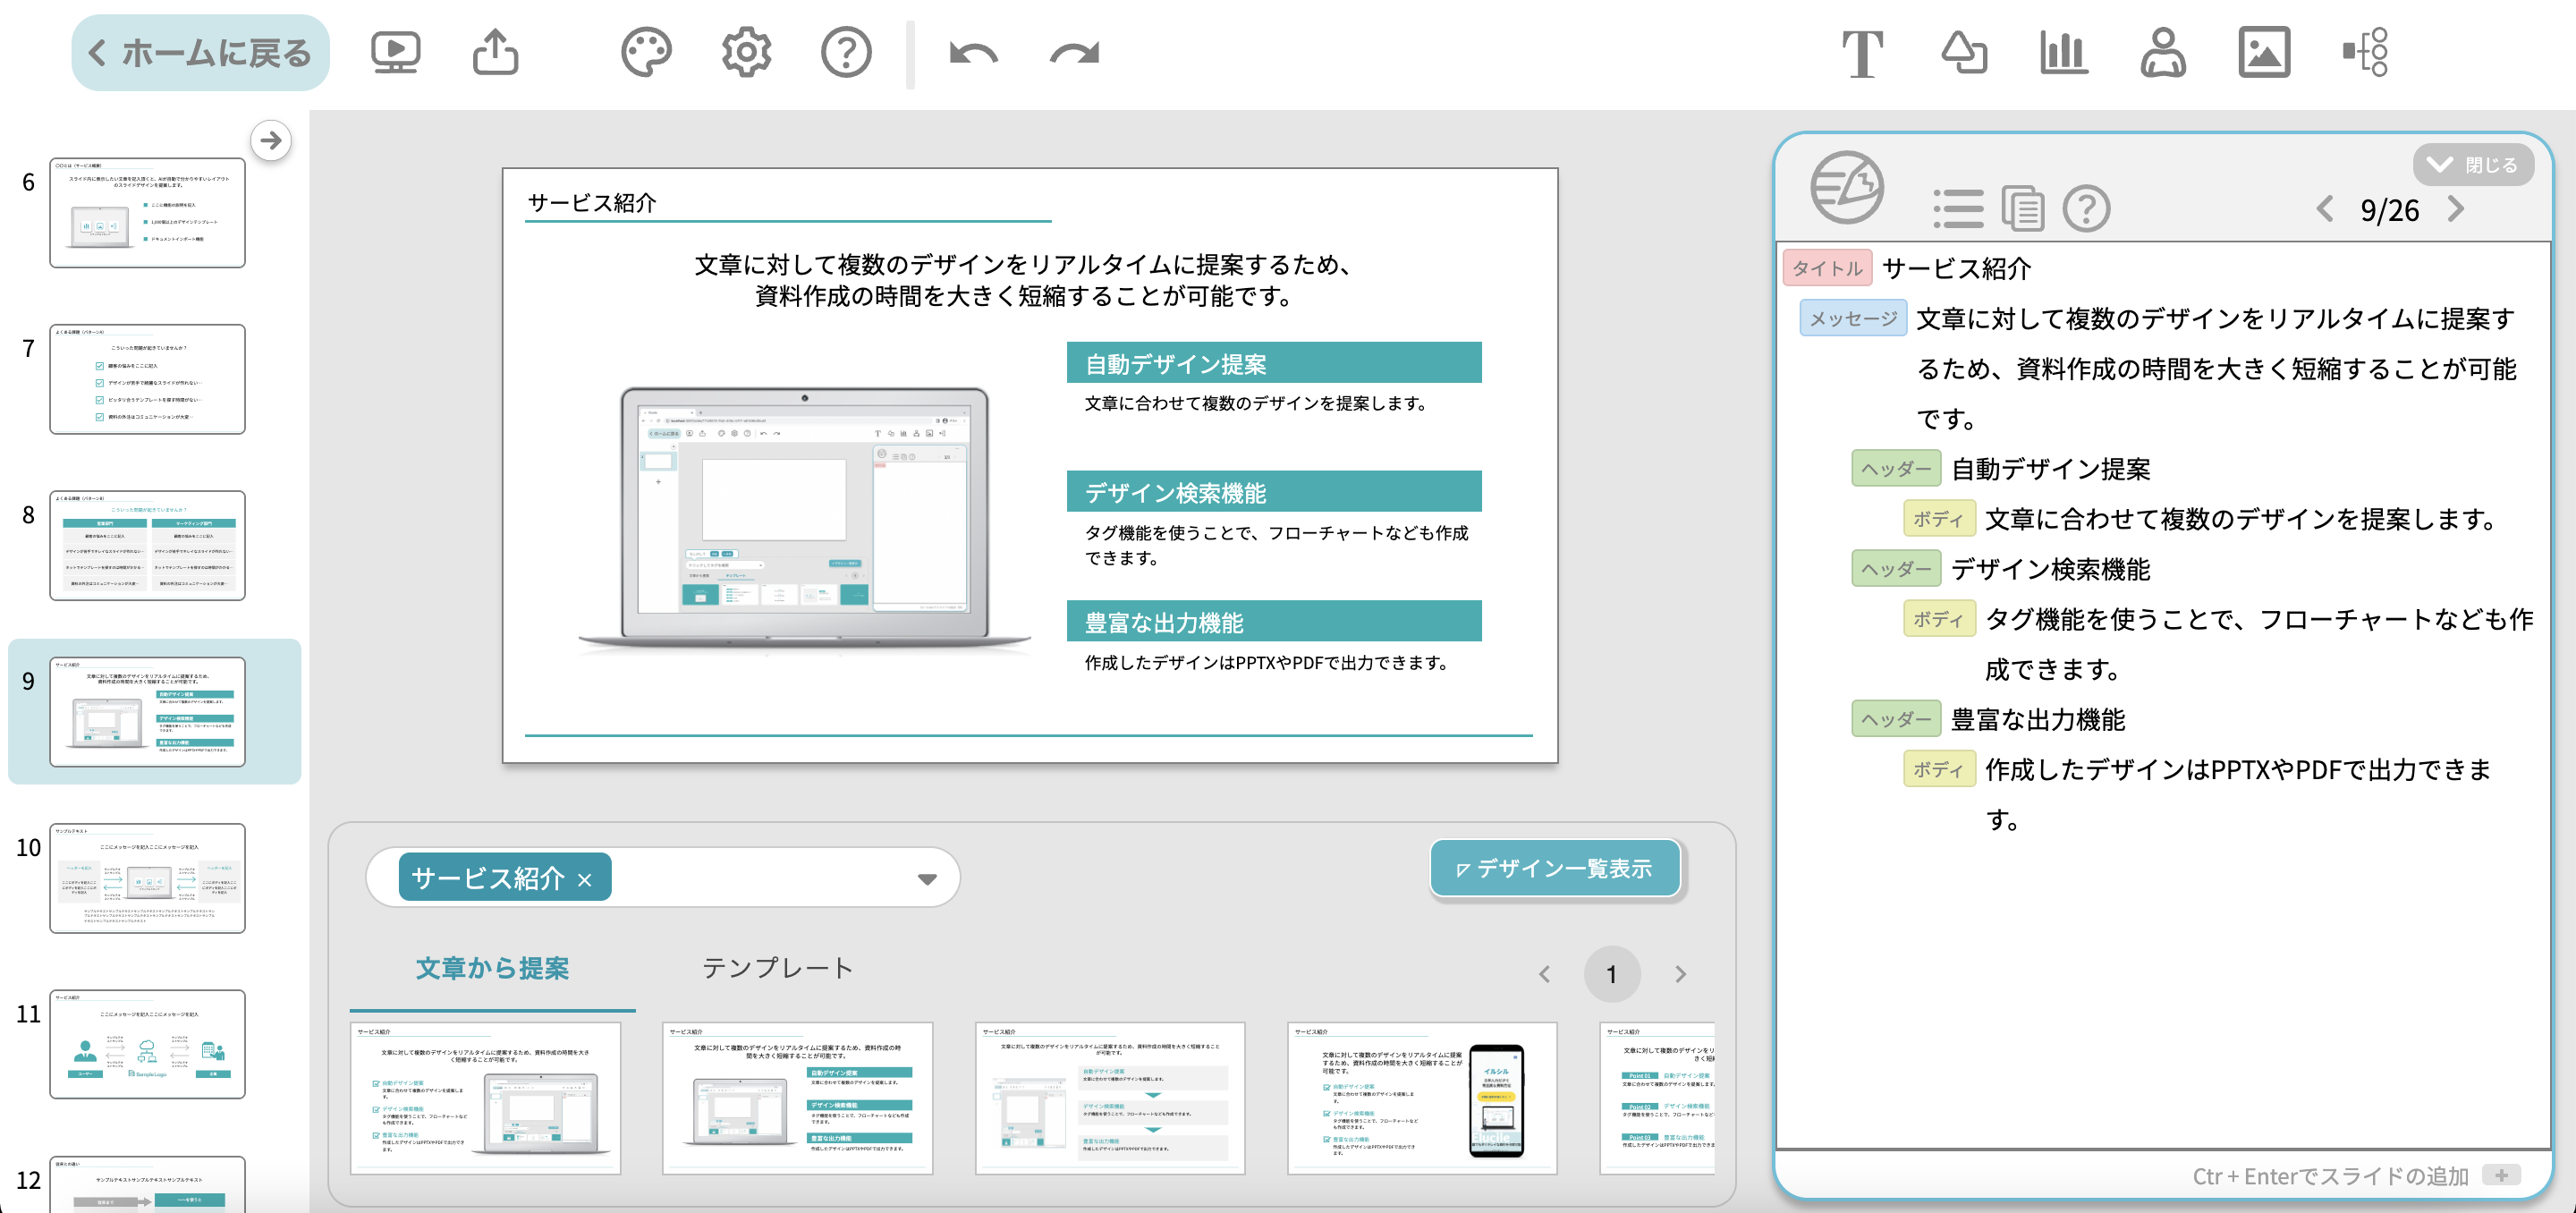
Task: Open the settings gear icon
Action: click(746, 52)
